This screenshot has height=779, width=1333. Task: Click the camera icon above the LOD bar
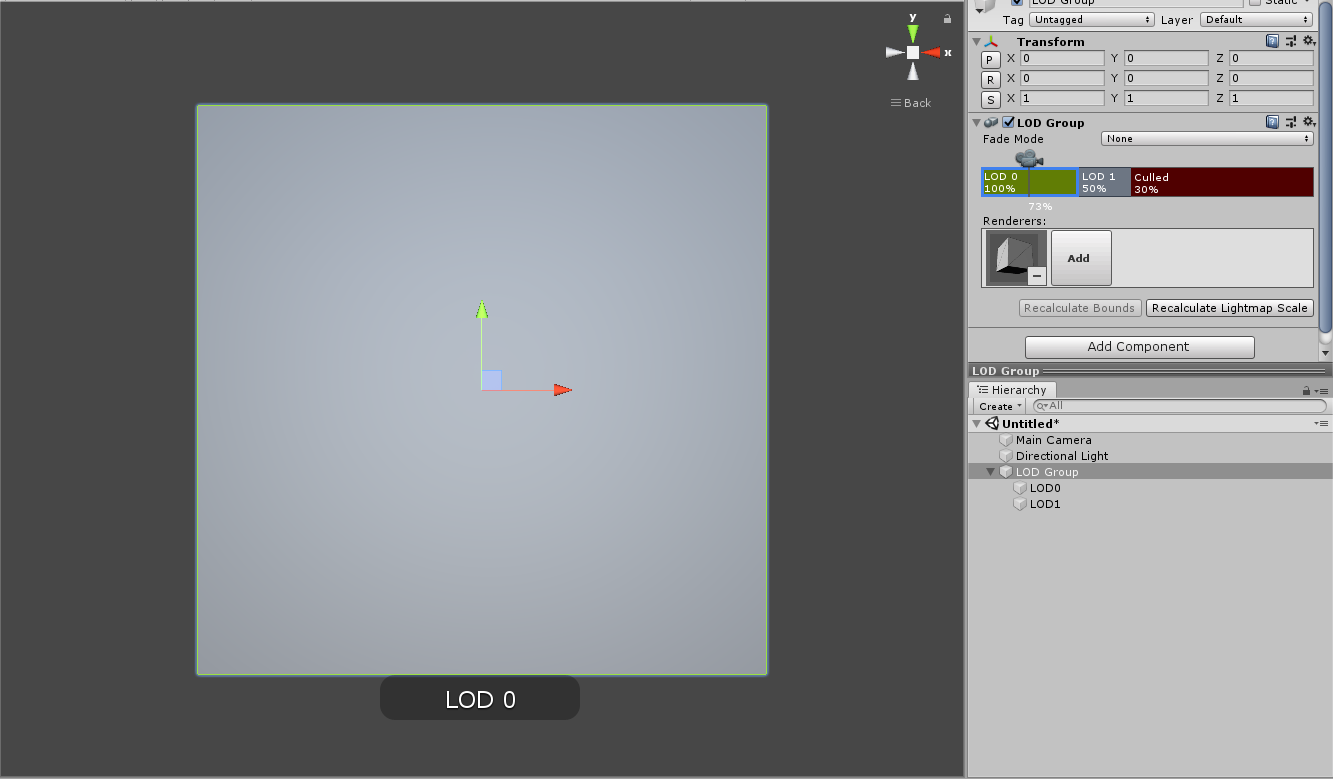1027,158
